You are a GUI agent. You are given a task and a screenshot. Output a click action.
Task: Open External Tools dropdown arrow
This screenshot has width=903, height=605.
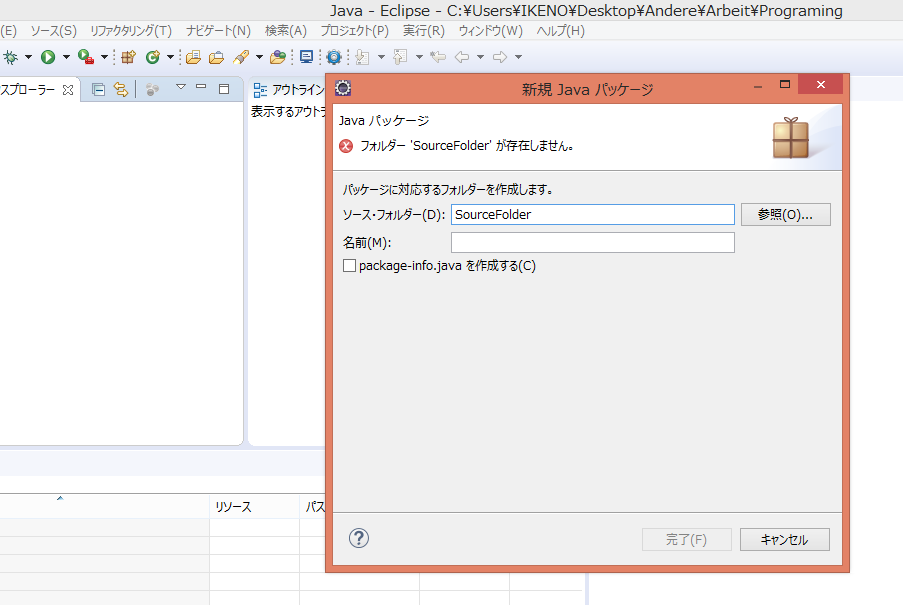tap(104, 57)
